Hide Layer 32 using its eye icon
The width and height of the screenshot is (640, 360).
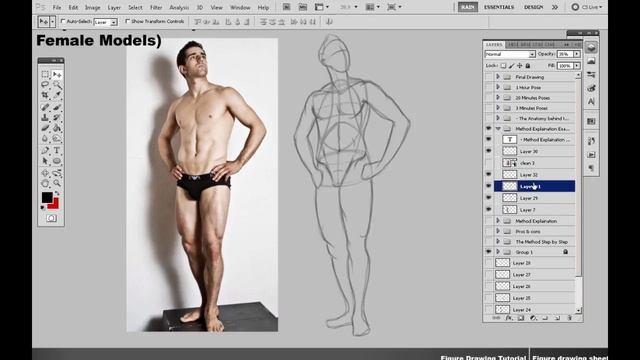click(x=489, y=174)
